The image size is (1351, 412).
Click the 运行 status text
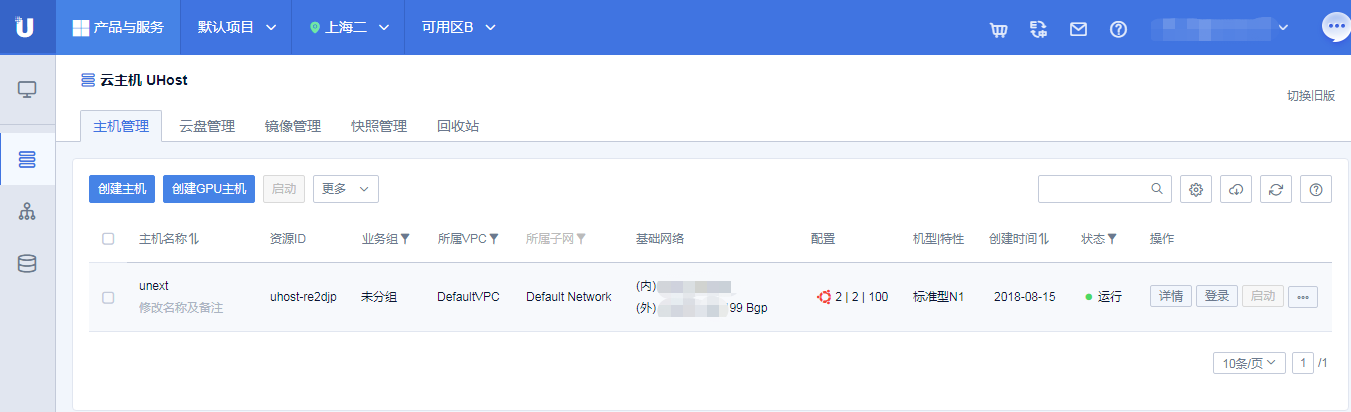pyautogui.click(x=1110, y=297)
